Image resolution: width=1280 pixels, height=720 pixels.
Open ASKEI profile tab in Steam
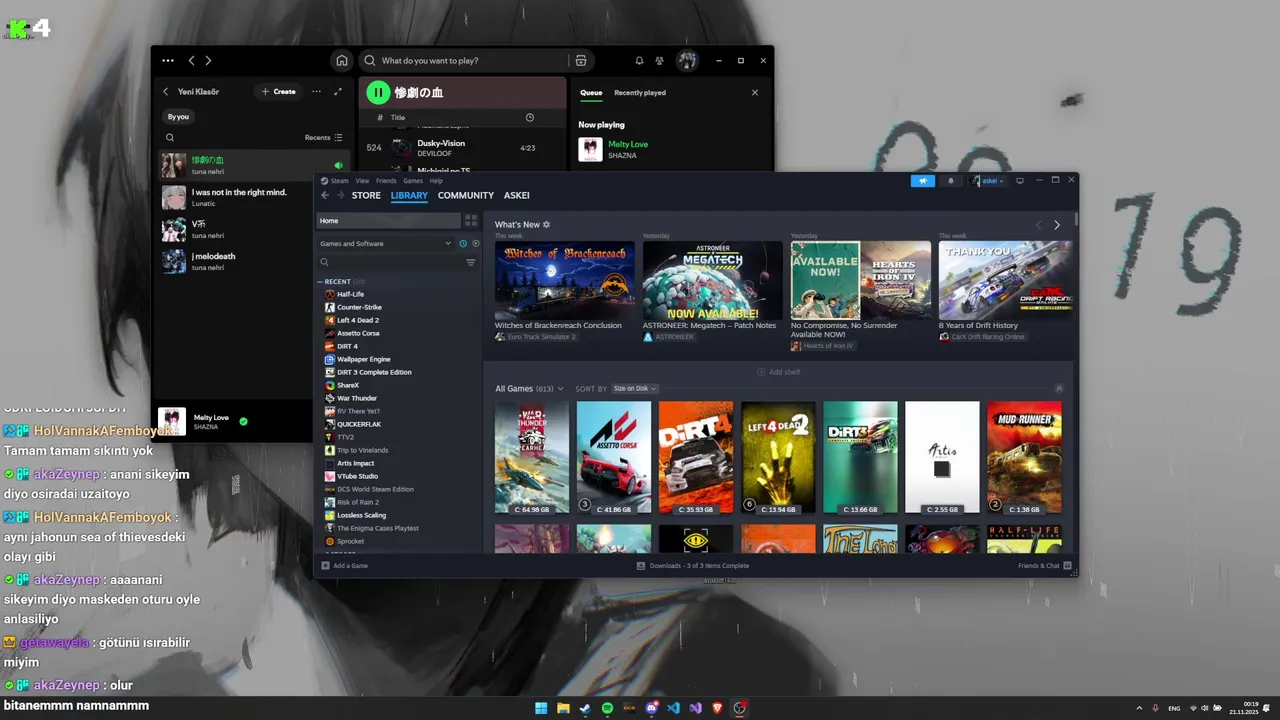(517, 196)
